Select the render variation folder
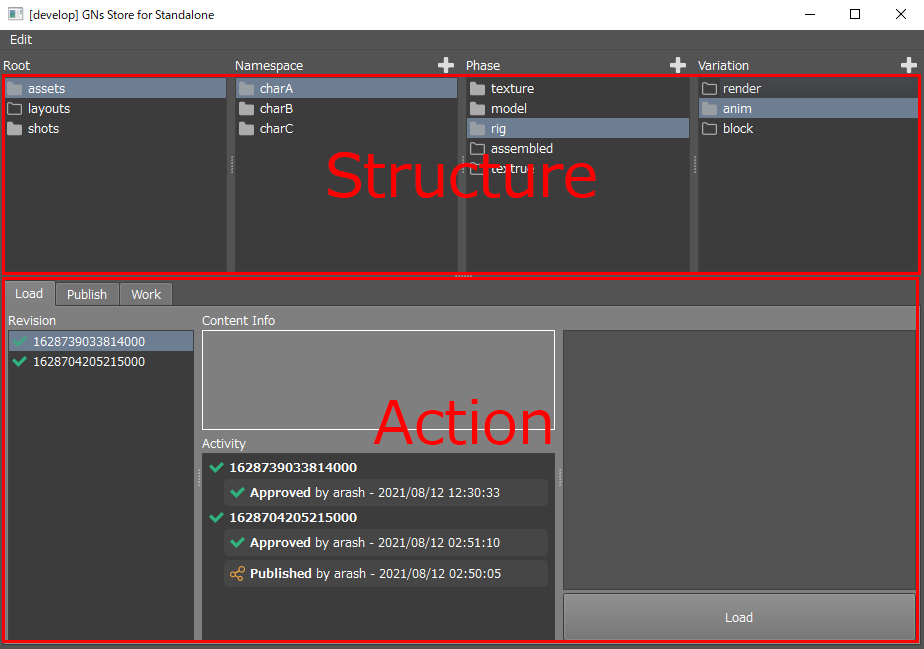The image size is (924, 649). [741, 89]
